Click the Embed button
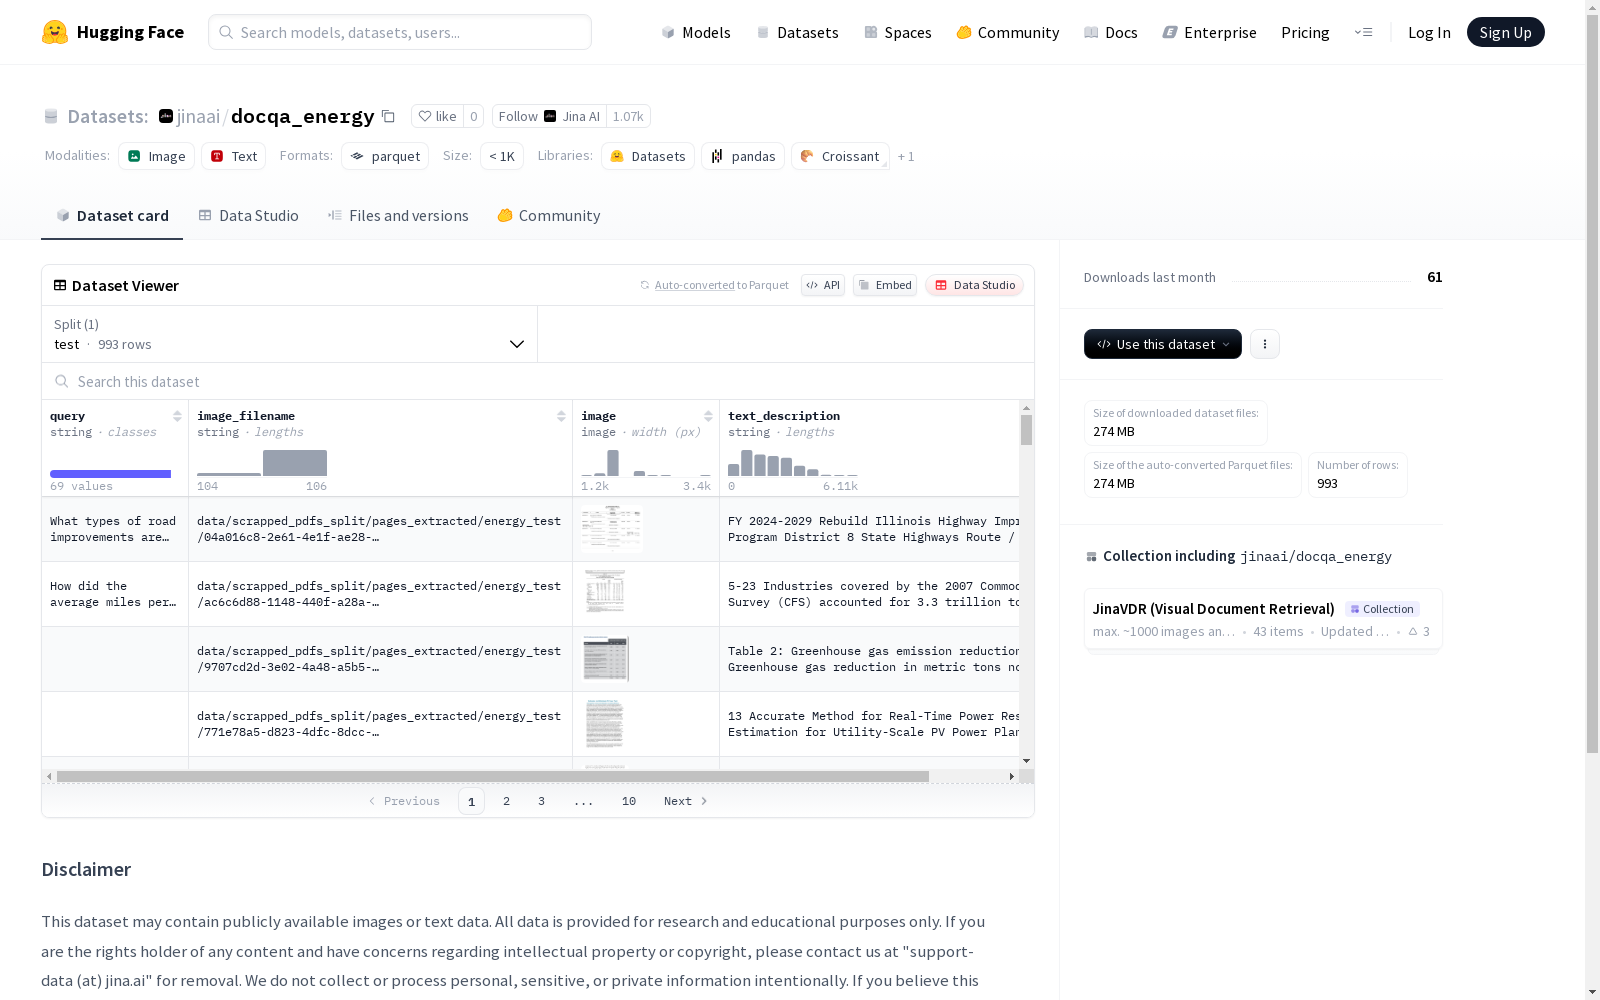This screenshot has width=1600, height=1000. point(885,285)
